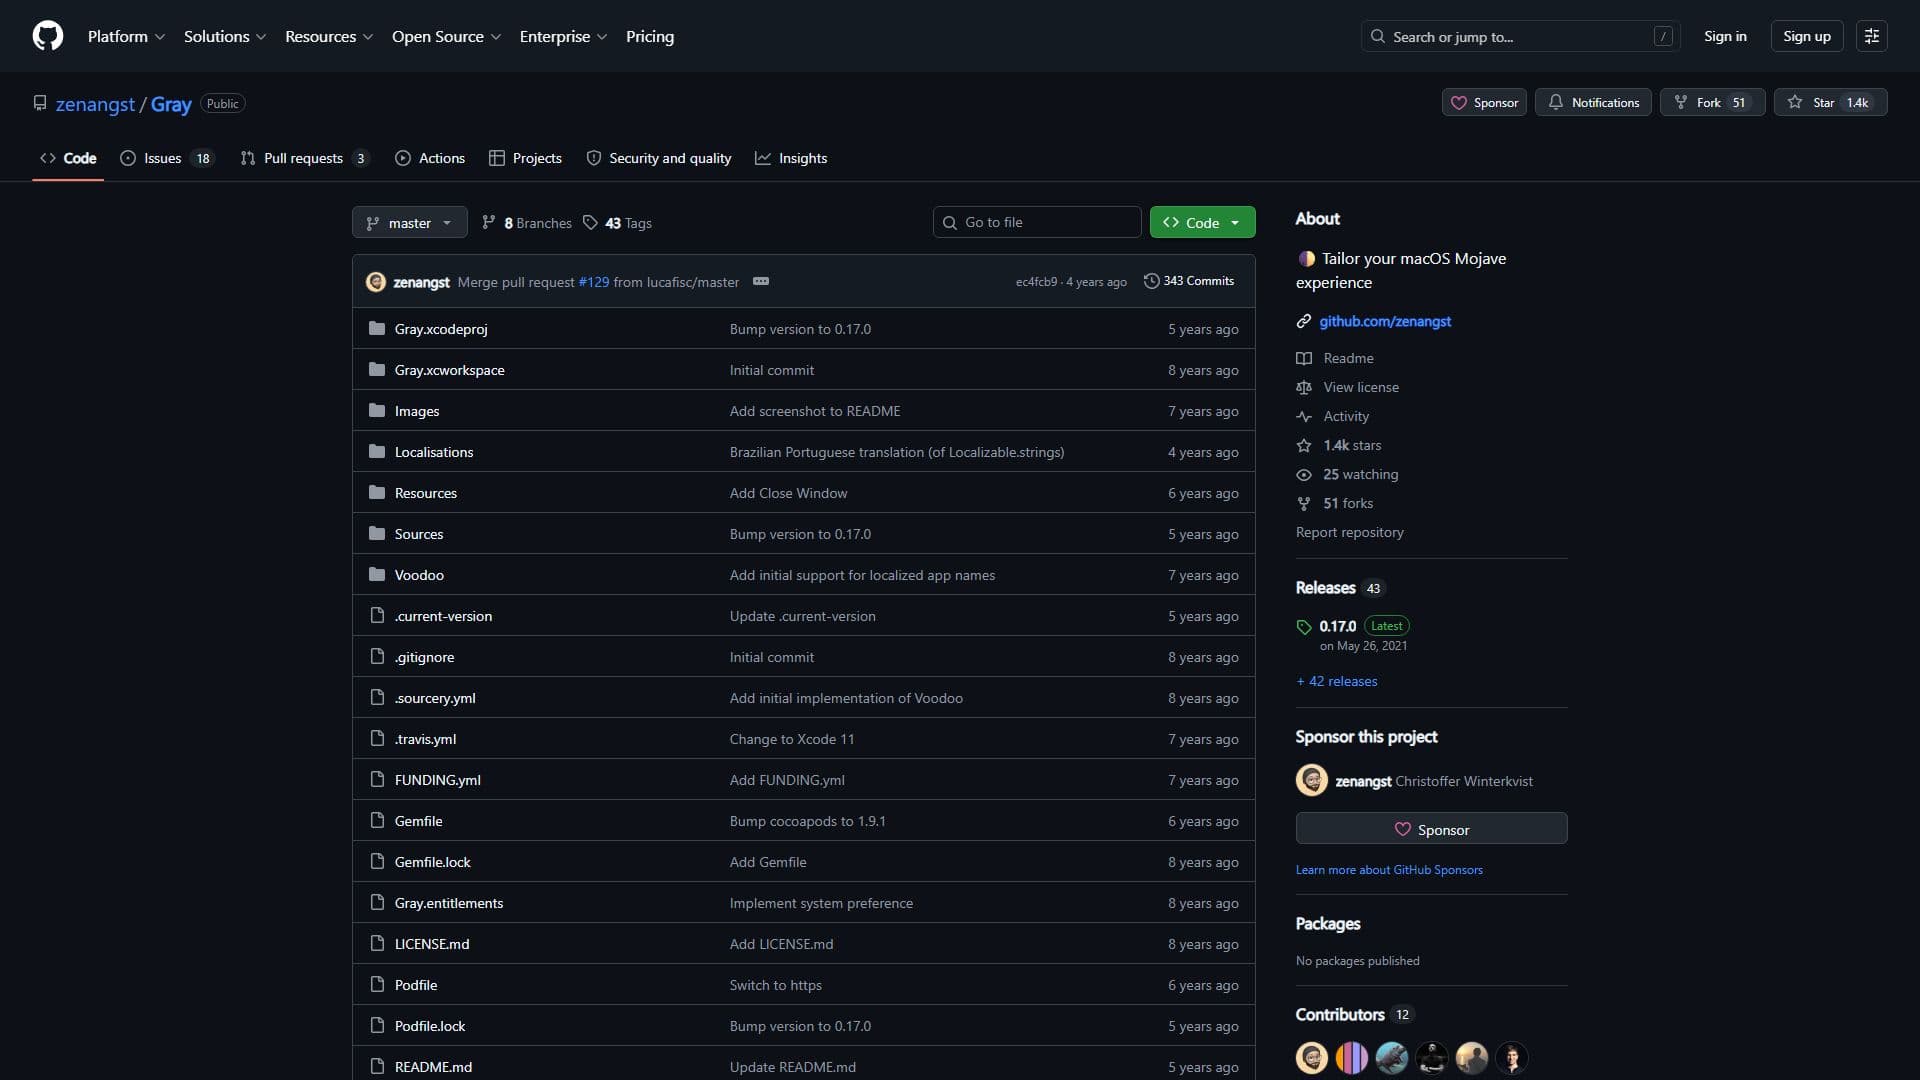Click the folder icon next to Voodoo
The image size is (1920, 1080).
pos(377,574)
